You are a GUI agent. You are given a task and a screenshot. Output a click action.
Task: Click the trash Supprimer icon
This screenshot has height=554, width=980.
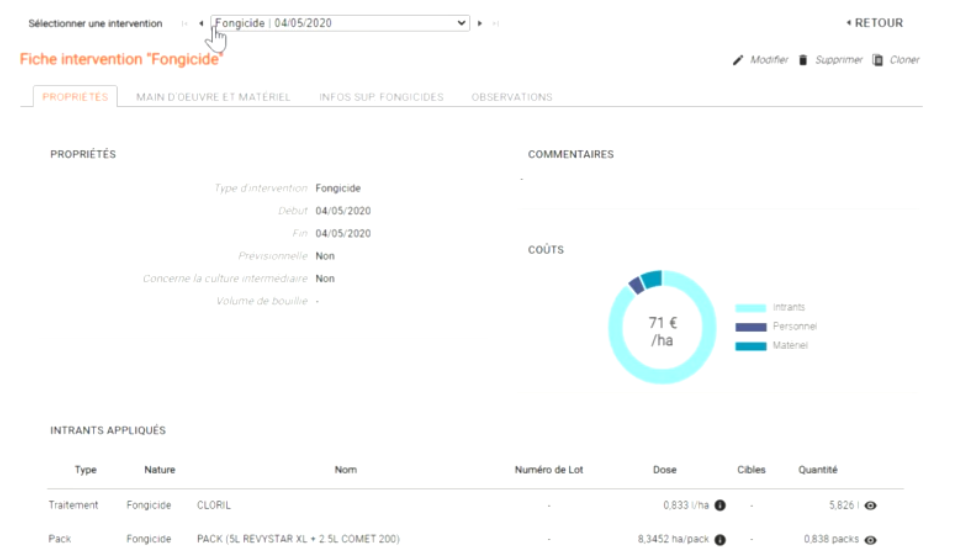pos(803,60)
